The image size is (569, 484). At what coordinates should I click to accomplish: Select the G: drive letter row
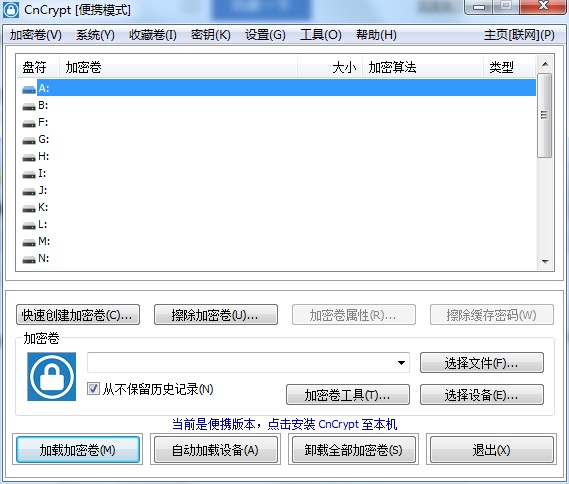(277, 140)
